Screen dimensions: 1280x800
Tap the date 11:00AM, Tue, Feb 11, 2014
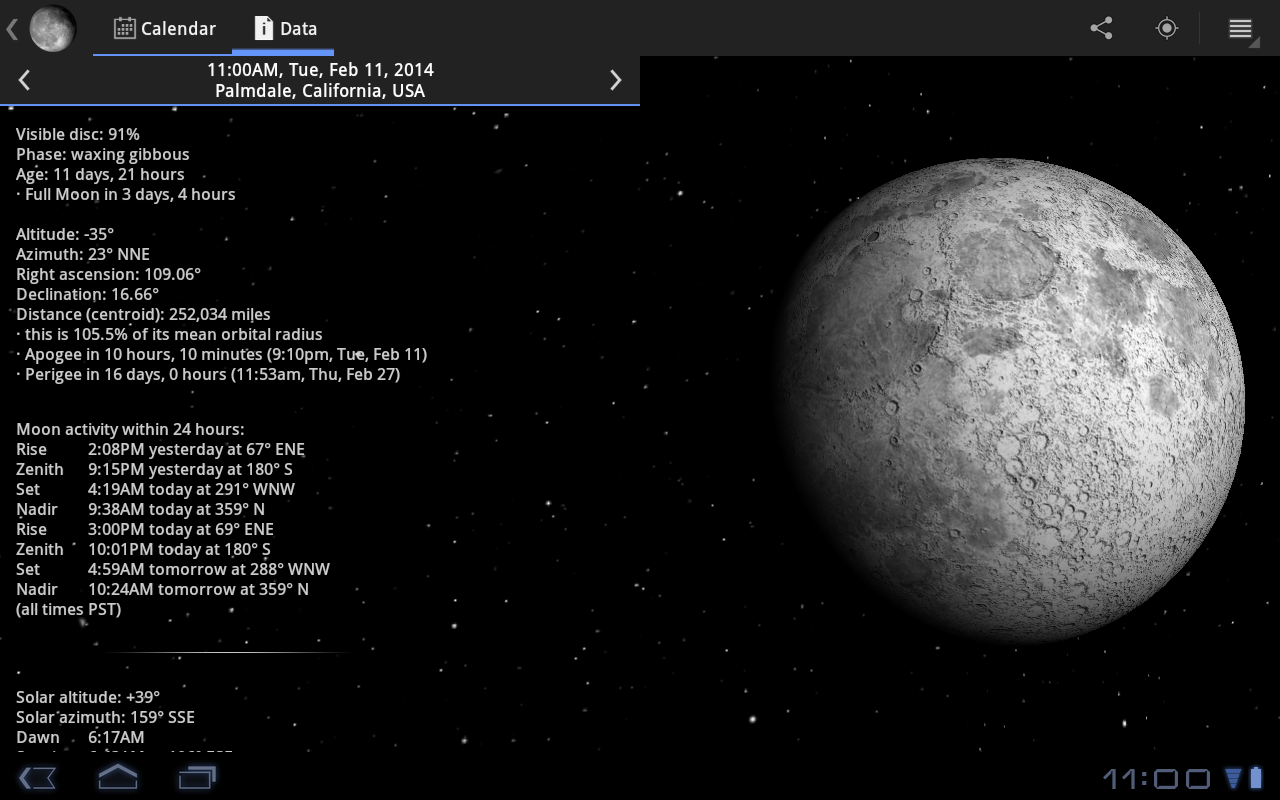pos(320,70)
